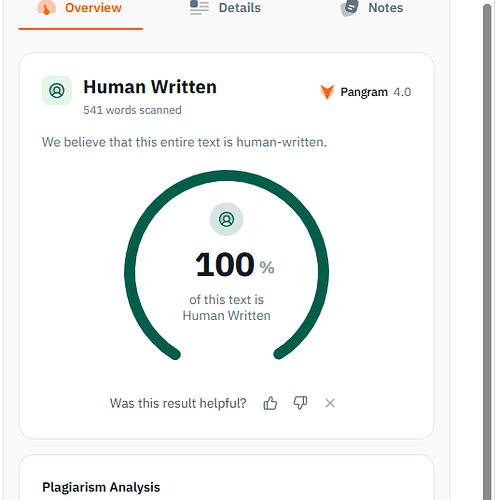Click the green circular progress gauge
Image resolution: width=497 pixels, height=500 pixels.
coord(226,265)
